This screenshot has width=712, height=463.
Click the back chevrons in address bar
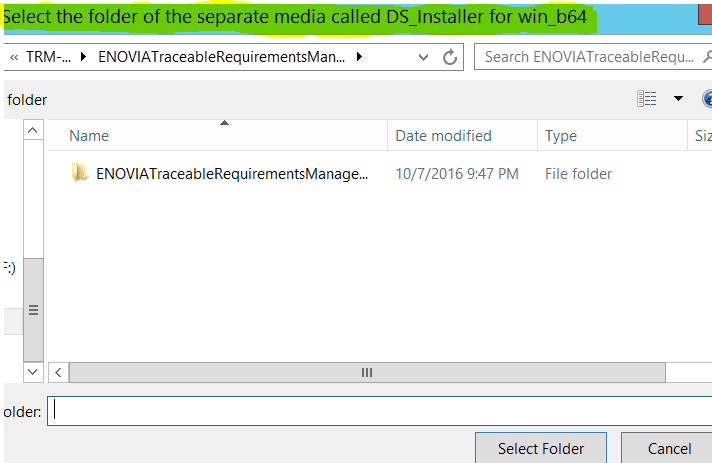(14, 57)
